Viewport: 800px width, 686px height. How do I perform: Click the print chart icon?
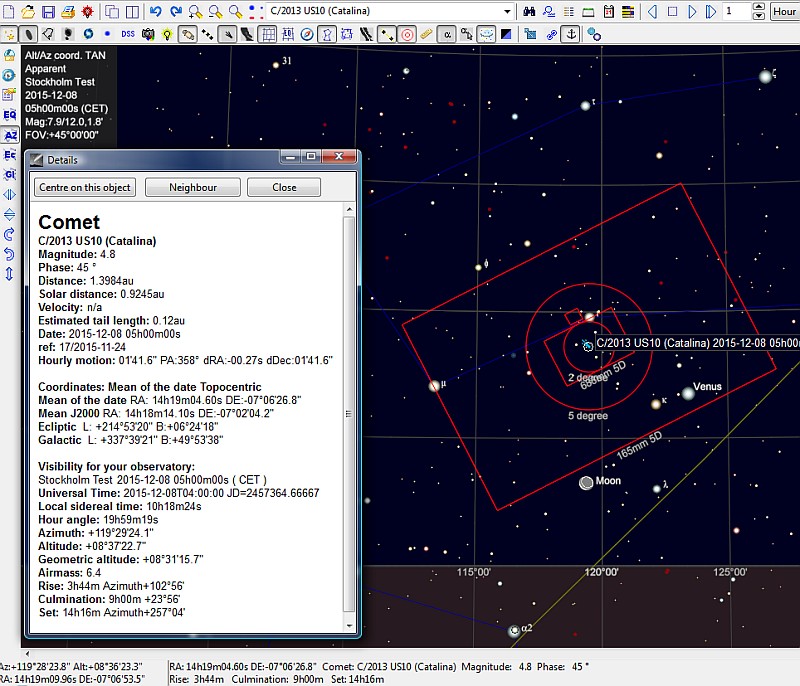pos(67,12)
